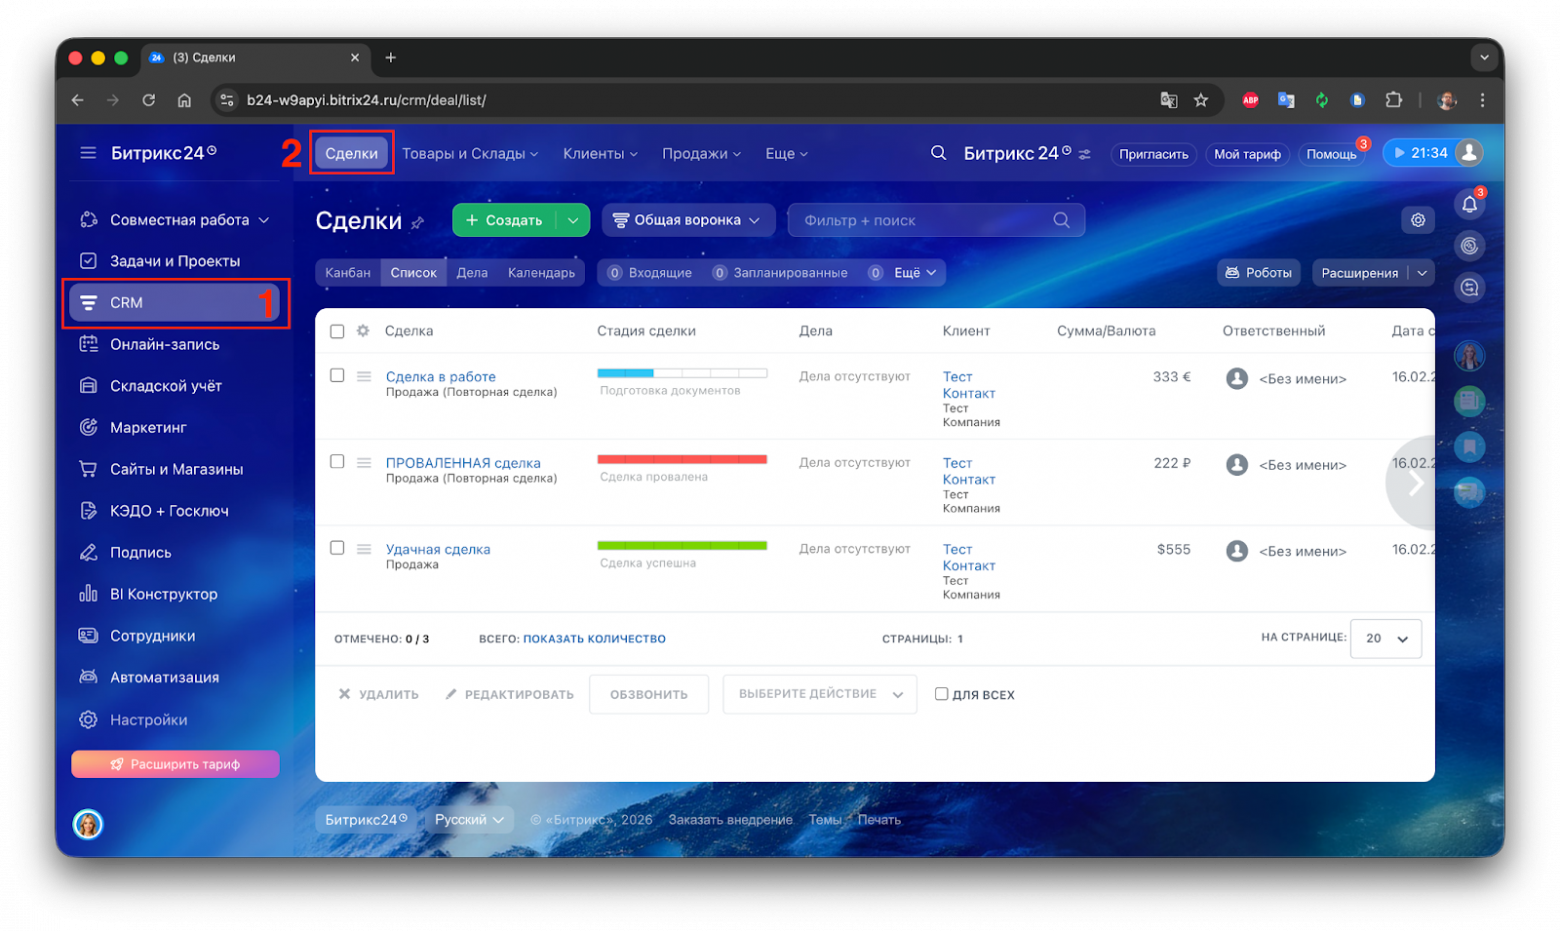Check the checkbox for ПРОВАЛЕННАЯ сделка row
This screenshot has height=931, width=1560.
pyautogui.click(x=337, y=462)
